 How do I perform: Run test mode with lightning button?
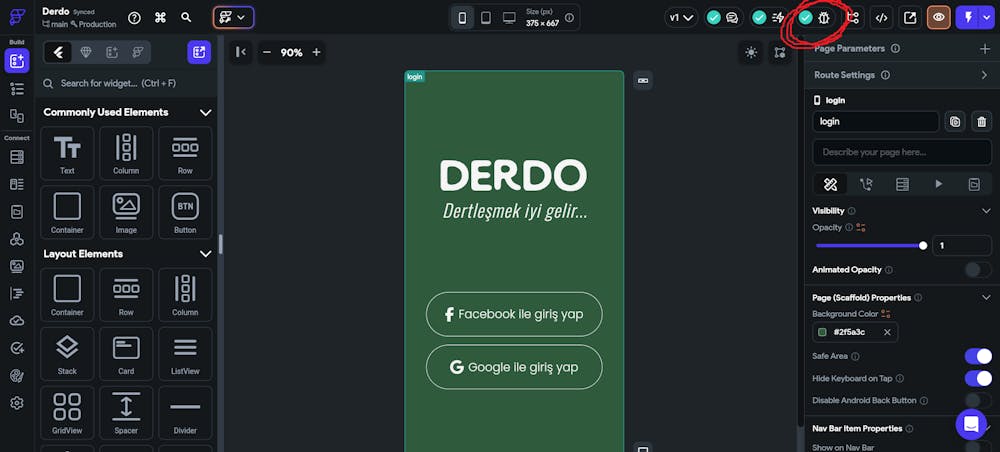(968, 18)
